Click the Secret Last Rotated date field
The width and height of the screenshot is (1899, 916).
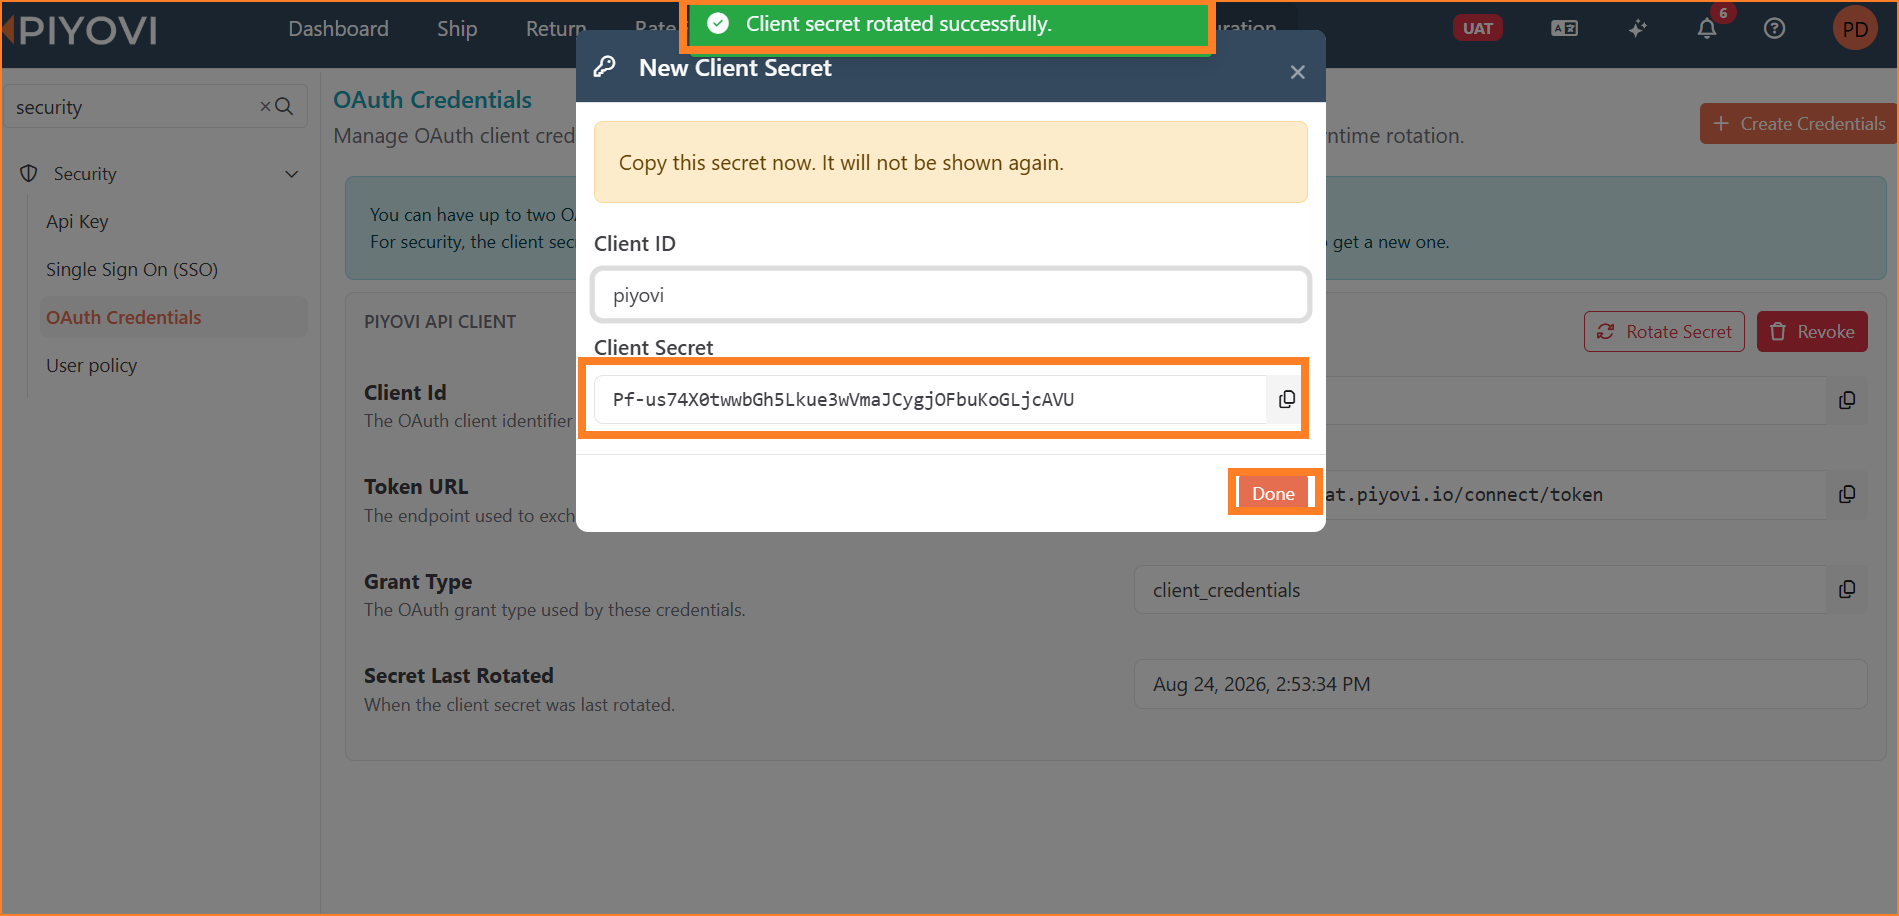coord(1500,684)
